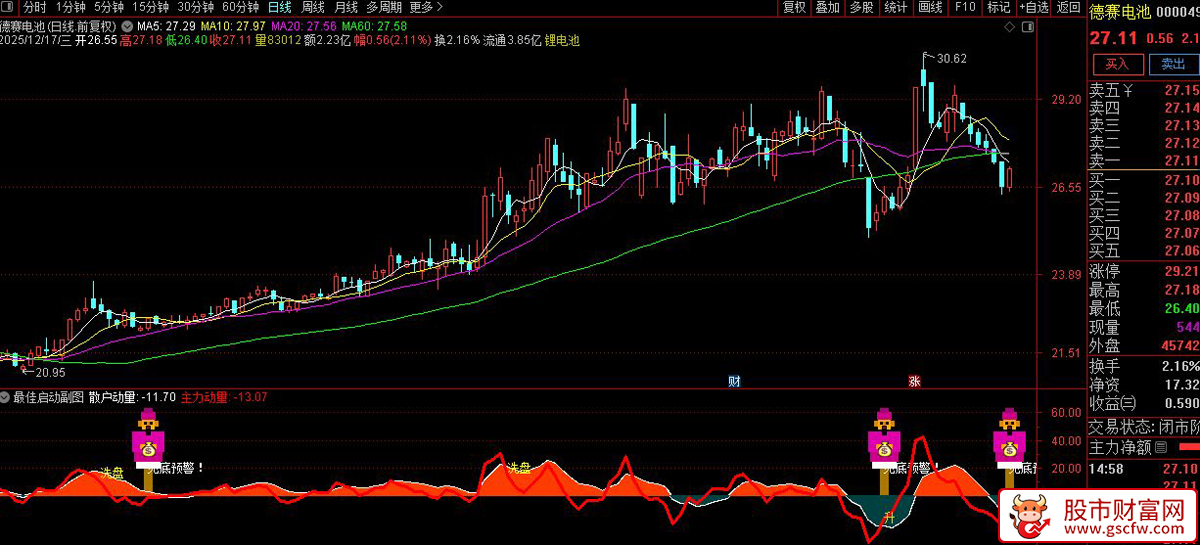Add stock via +自选 button

point(1035,7)
